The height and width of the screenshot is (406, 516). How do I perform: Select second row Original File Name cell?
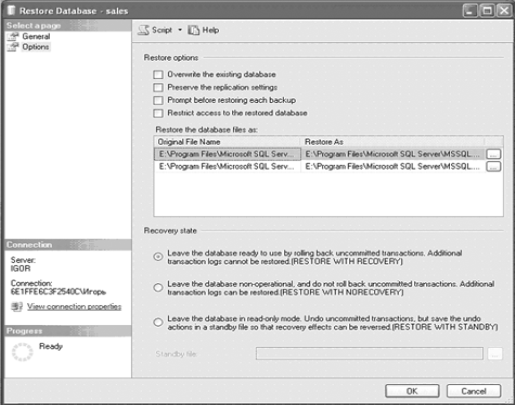[227, 166]
